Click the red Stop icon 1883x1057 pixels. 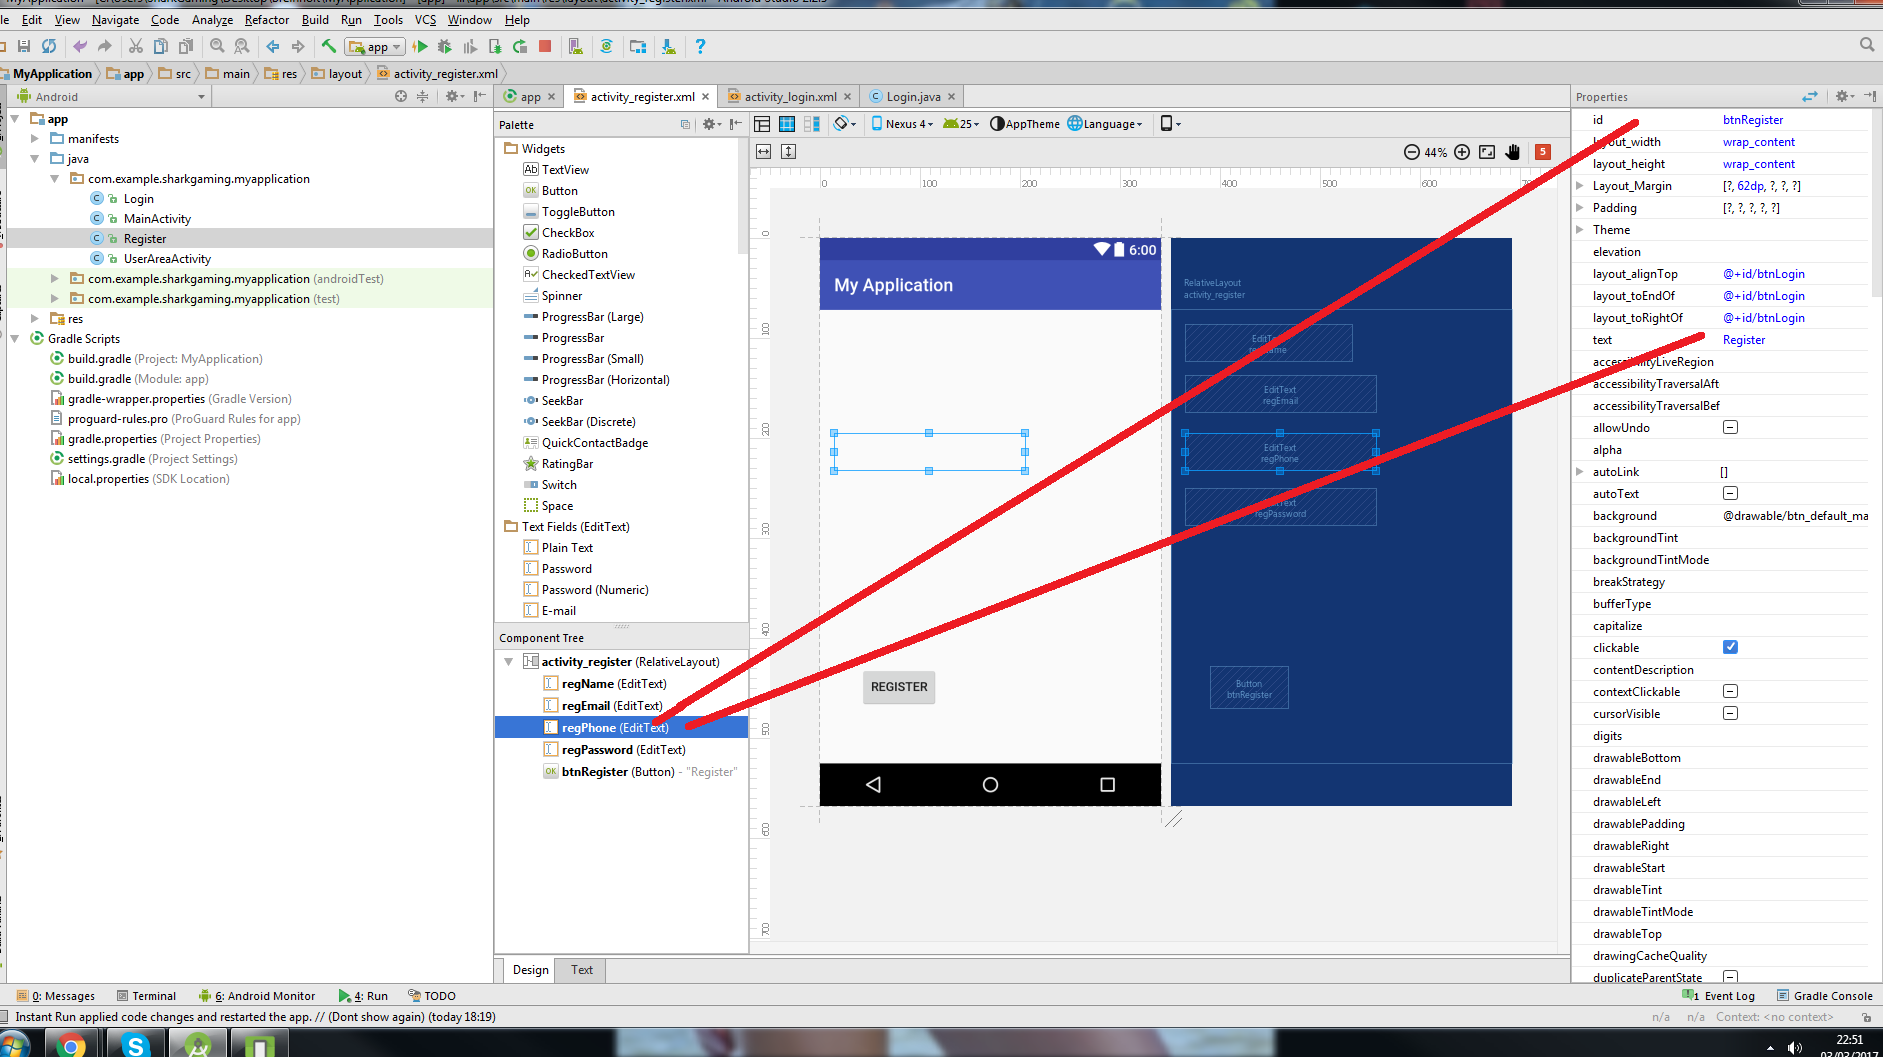tap(545, 46)
